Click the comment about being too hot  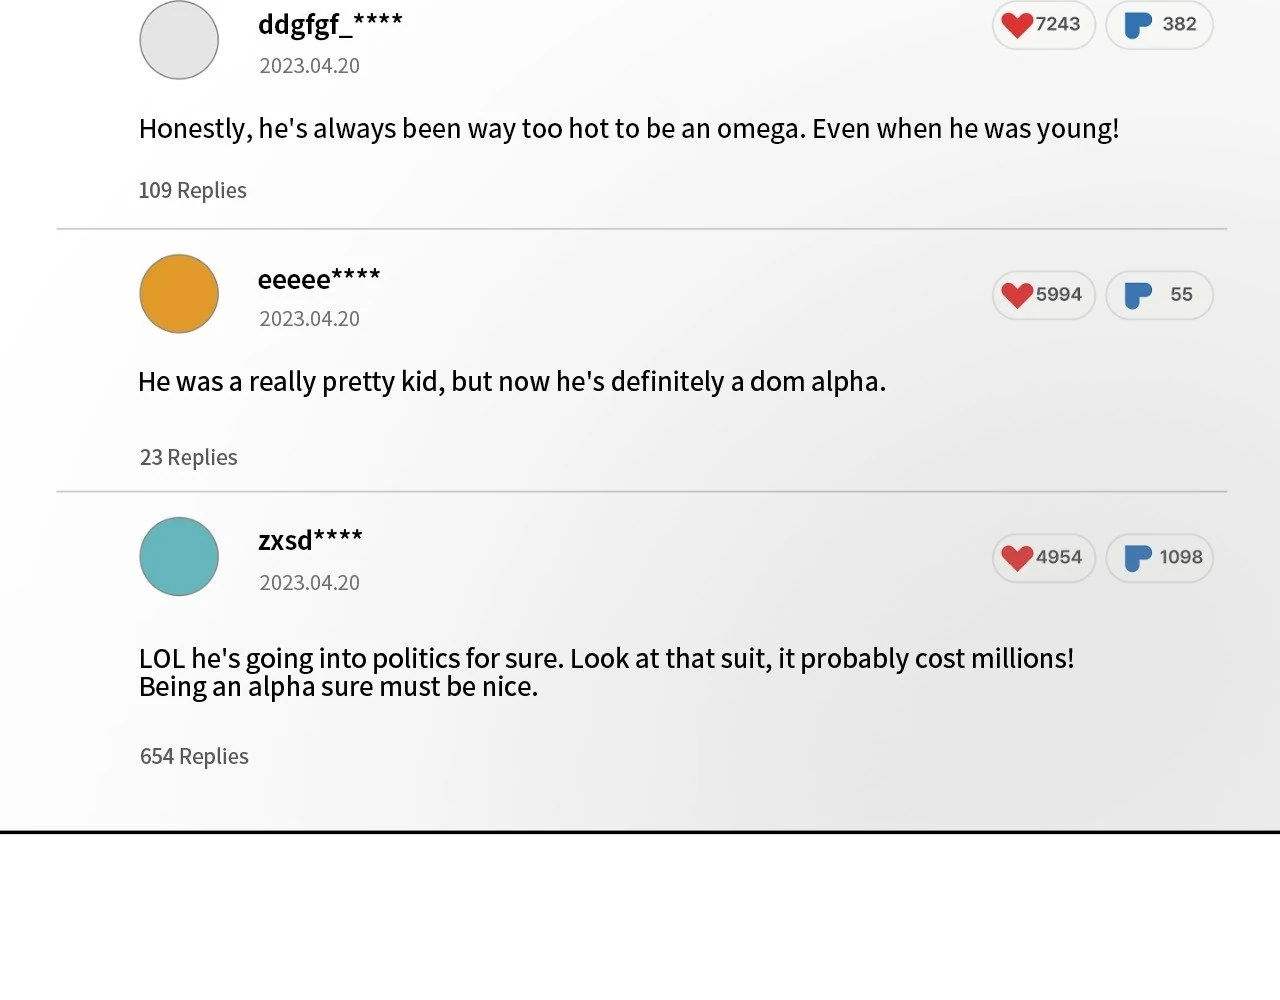(x=628, y=129)
